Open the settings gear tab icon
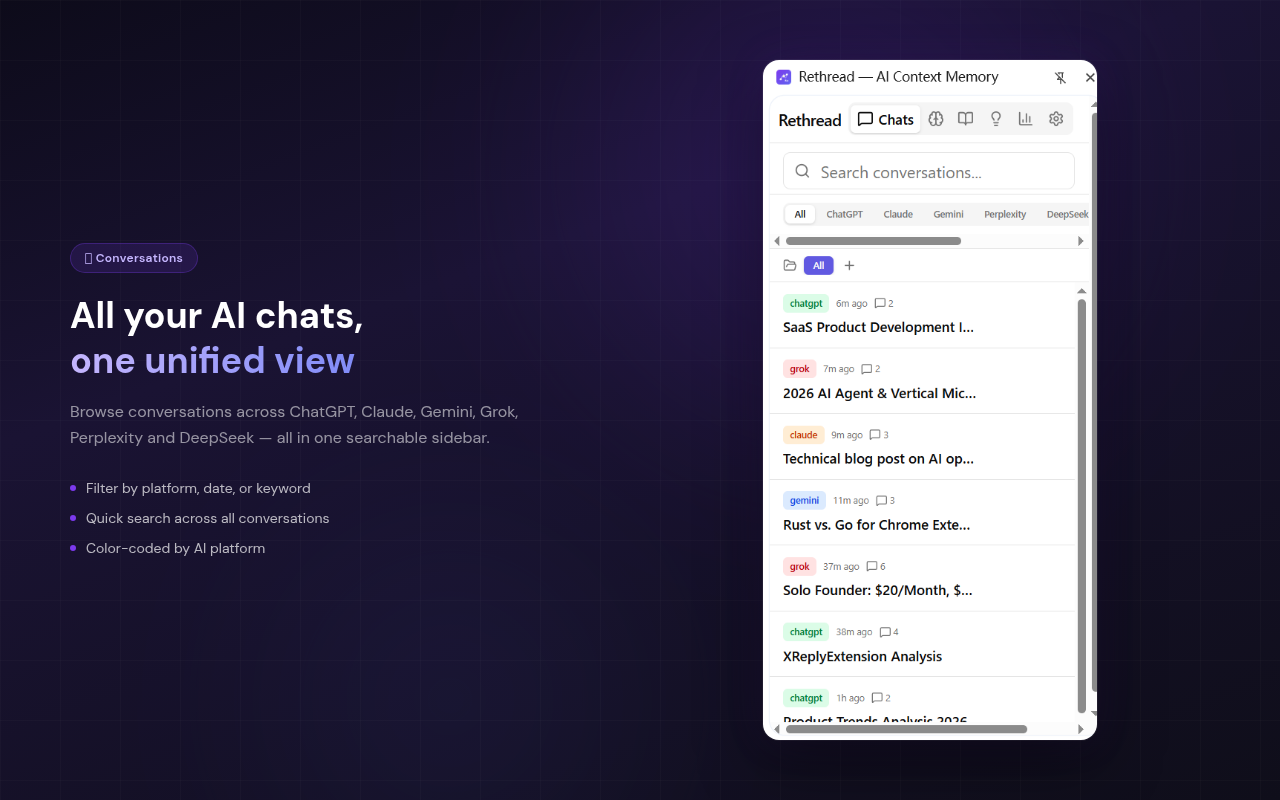 [1056, 119]
